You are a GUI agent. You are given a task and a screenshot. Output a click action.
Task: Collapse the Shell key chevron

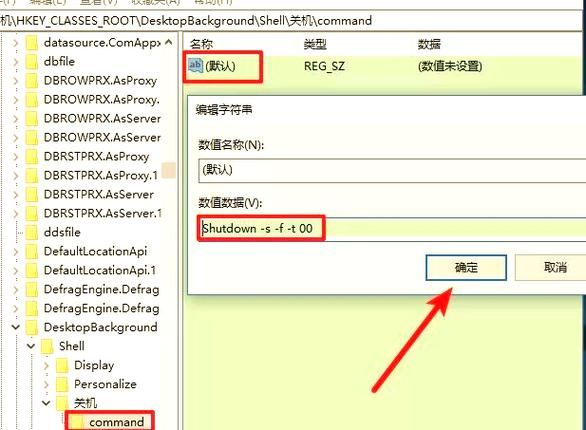point(31,346)
